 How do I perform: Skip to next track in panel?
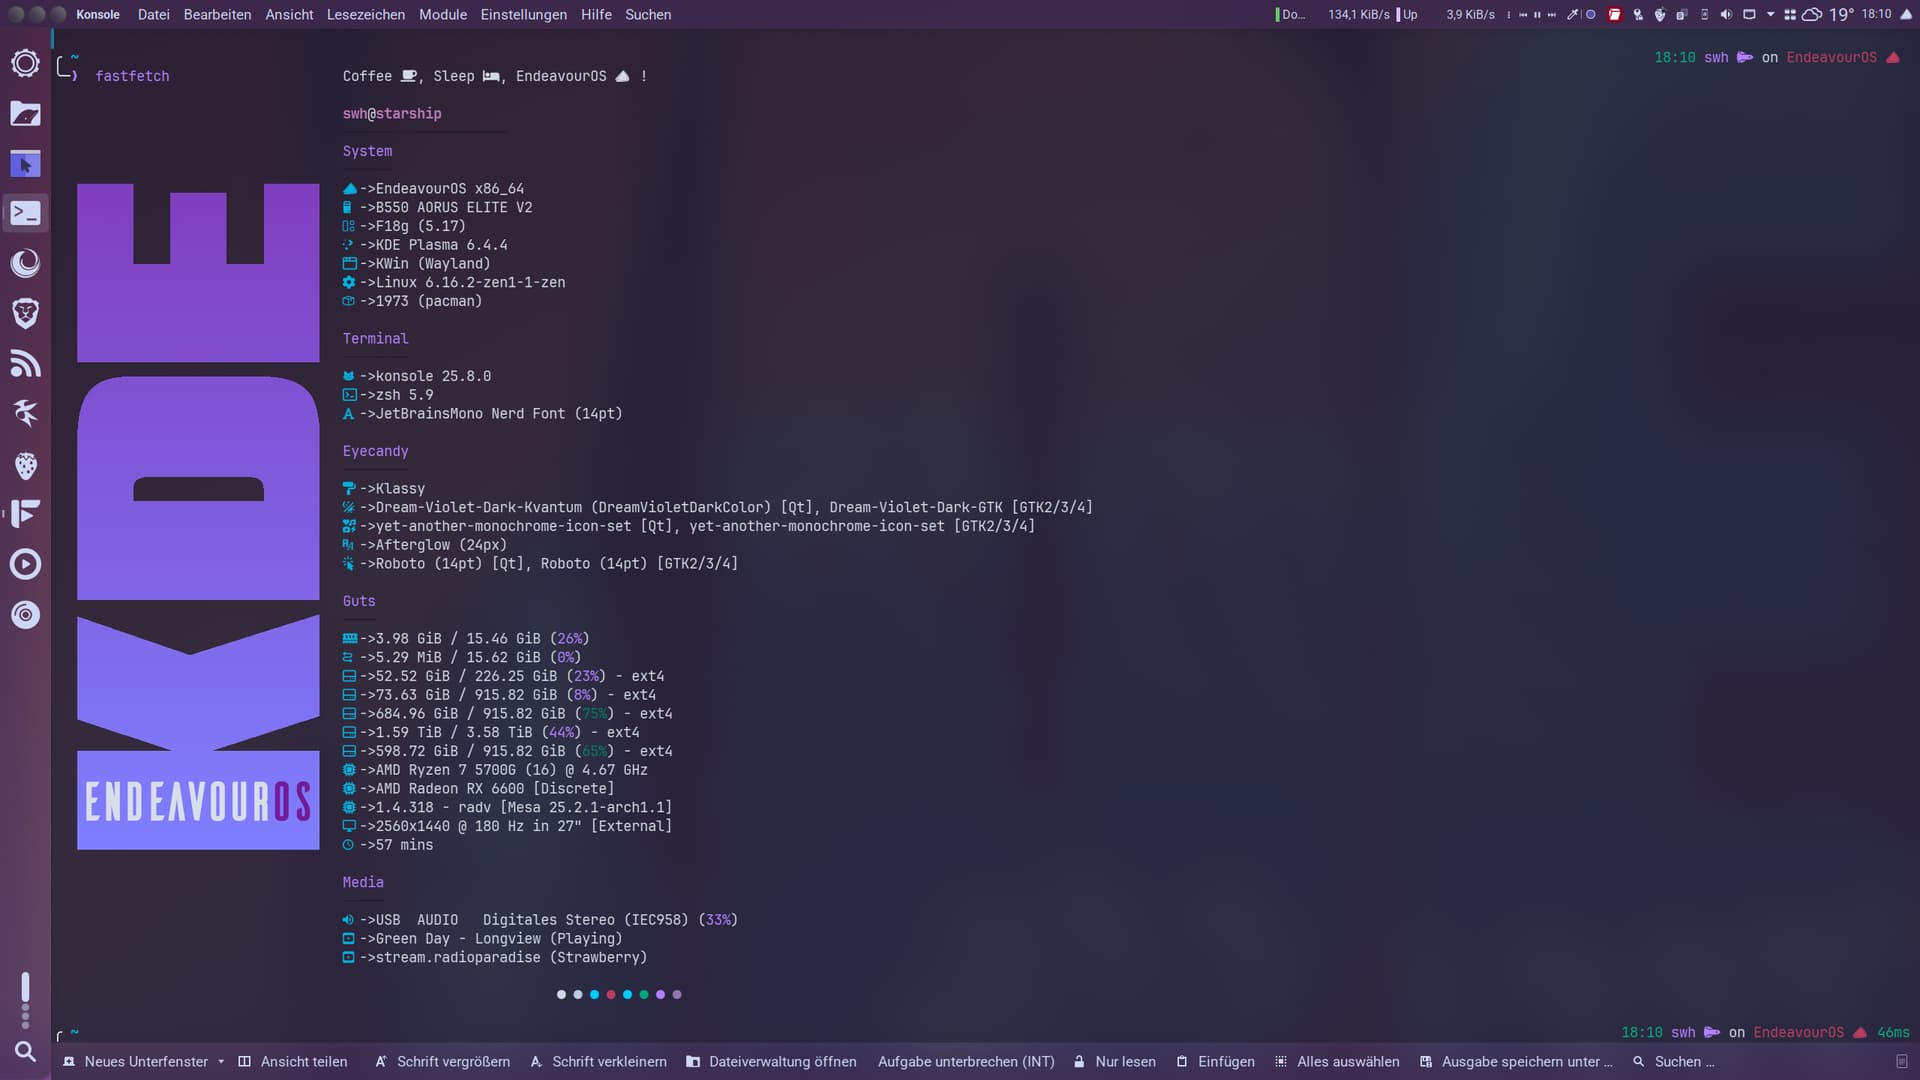[x=1551, y=15]
